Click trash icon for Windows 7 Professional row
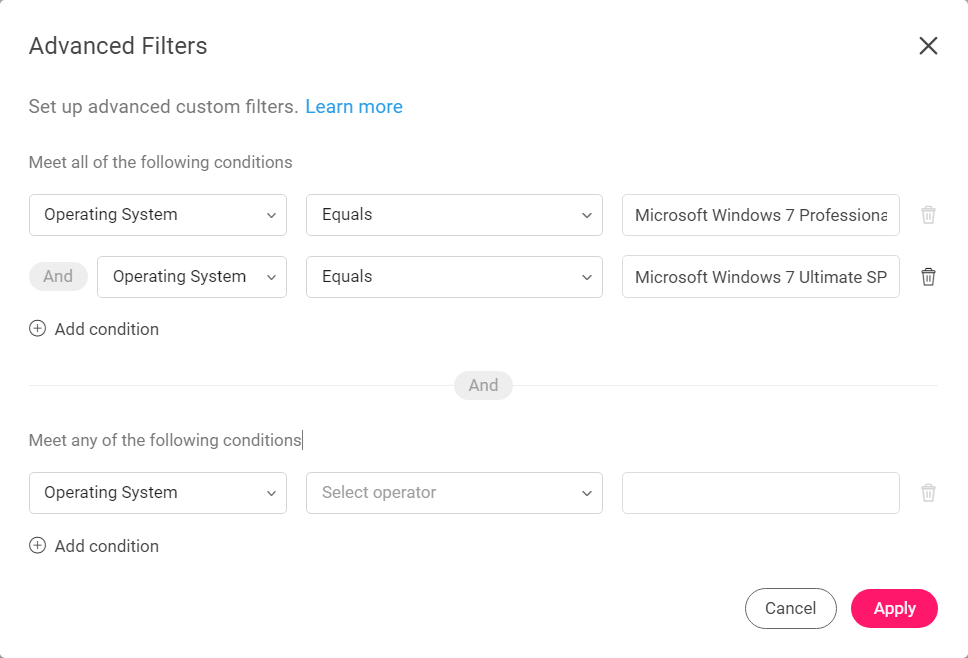Screen dimensions: 968x658 coord(928,215)
